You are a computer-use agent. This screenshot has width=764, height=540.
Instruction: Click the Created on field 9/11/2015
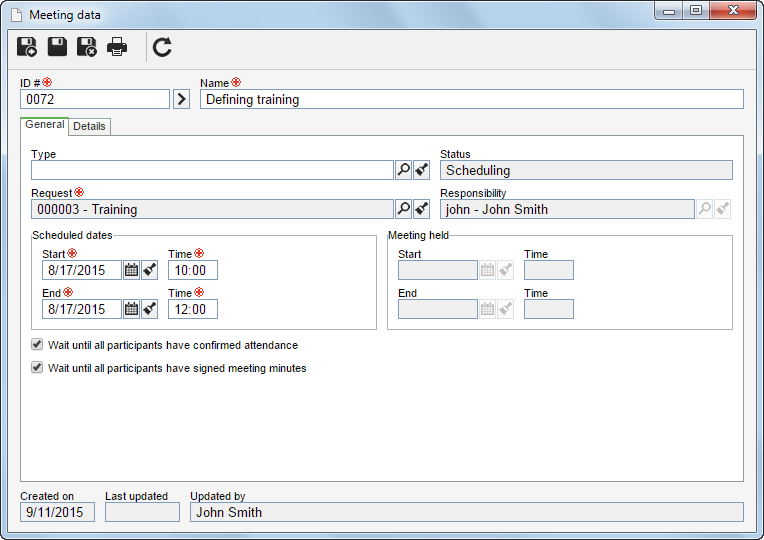pyautogui.click(x=57, y=512)
